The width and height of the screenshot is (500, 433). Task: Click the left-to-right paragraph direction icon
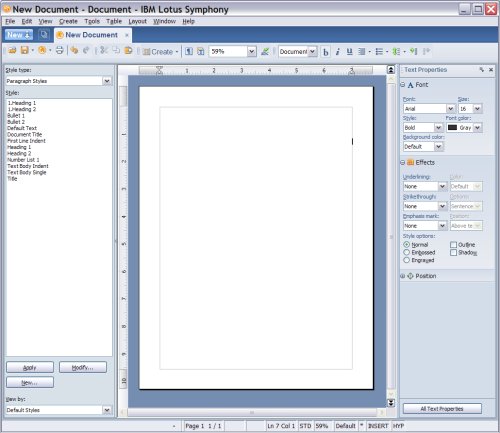(x=414, y=51)
